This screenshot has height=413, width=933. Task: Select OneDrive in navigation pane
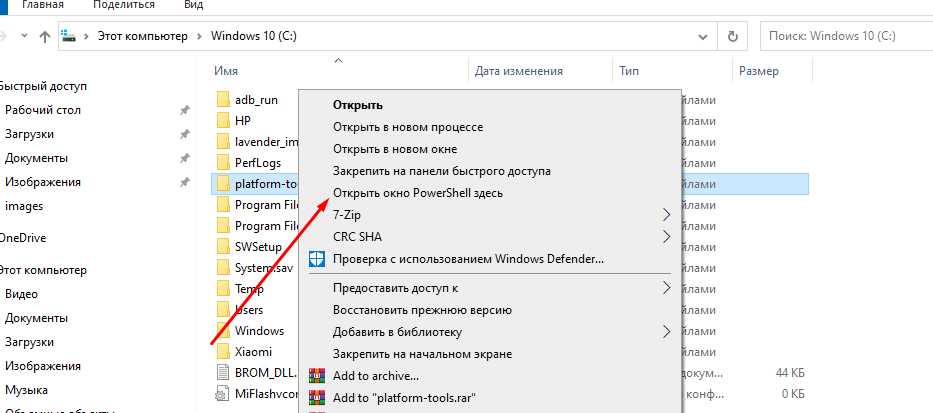[x=23, y=238]
